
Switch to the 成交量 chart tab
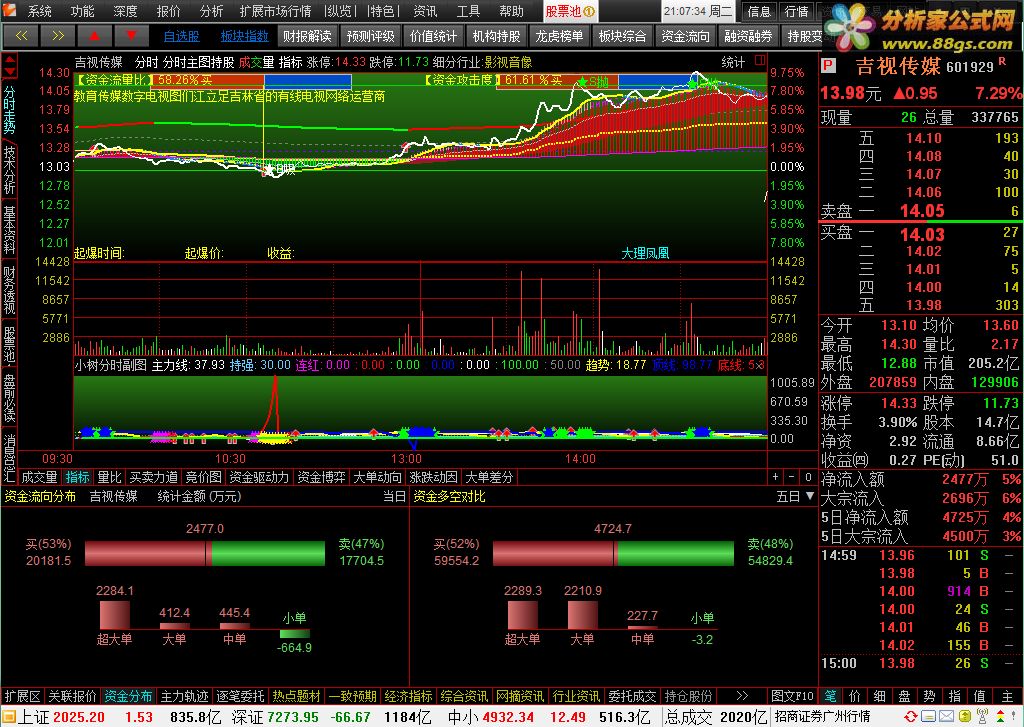pos(39,477)
